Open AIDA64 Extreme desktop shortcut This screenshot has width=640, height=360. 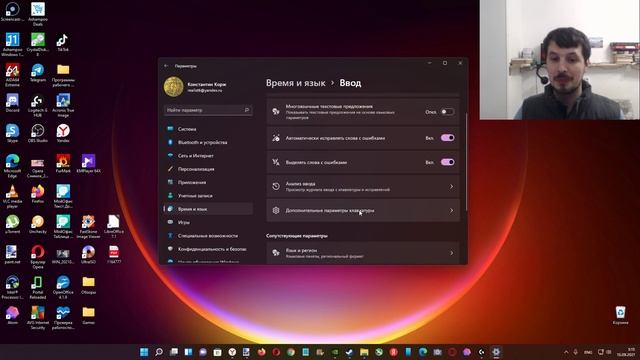pos(12,75)
